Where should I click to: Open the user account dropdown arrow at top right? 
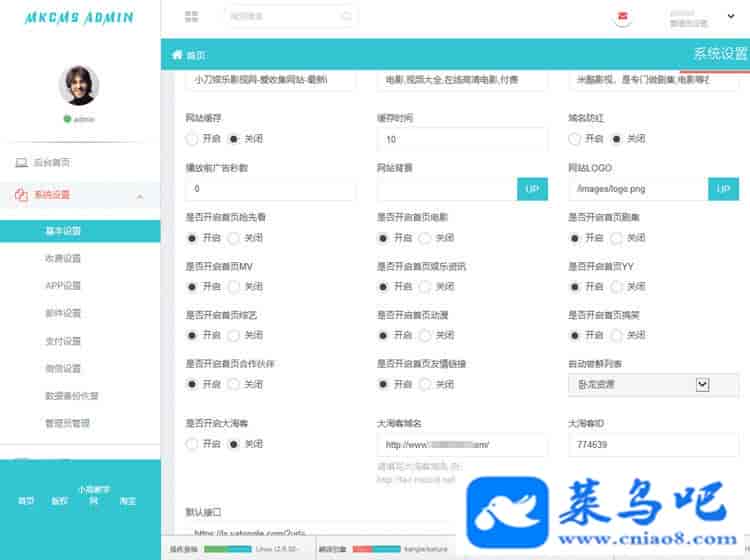pos(731,16)
